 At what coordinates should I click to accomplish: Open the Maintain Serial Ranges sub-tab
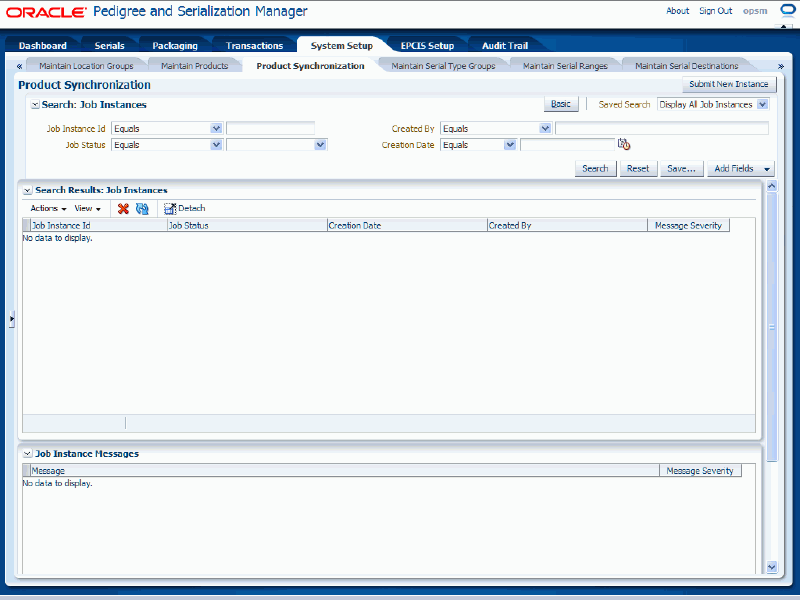pos(565,66)
